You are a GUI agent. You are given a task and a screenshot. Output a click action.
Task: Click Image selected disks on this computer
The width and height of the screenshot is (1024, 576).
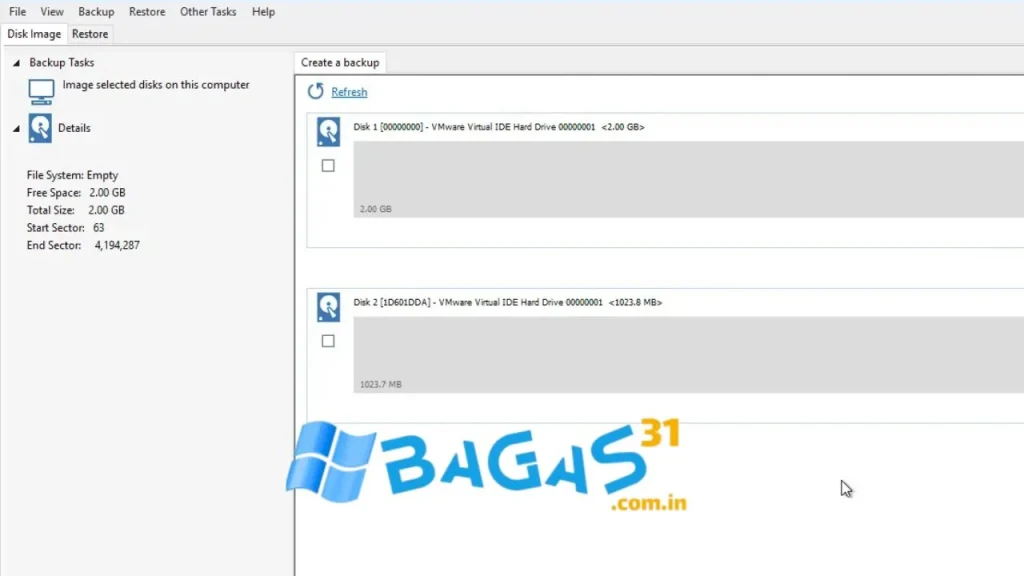pos(156,85)
